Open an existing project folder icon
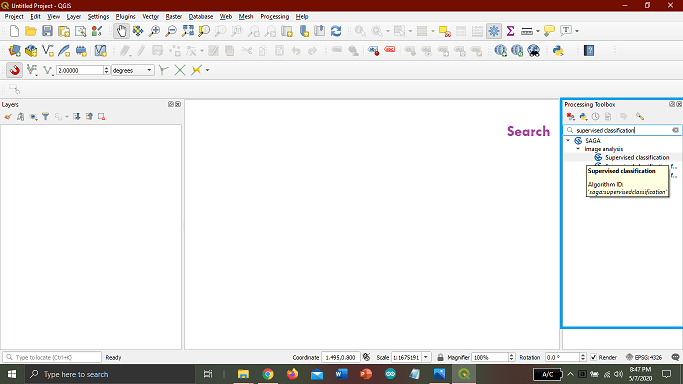Viewport: 683px width, 384px height. pos(30,31)
